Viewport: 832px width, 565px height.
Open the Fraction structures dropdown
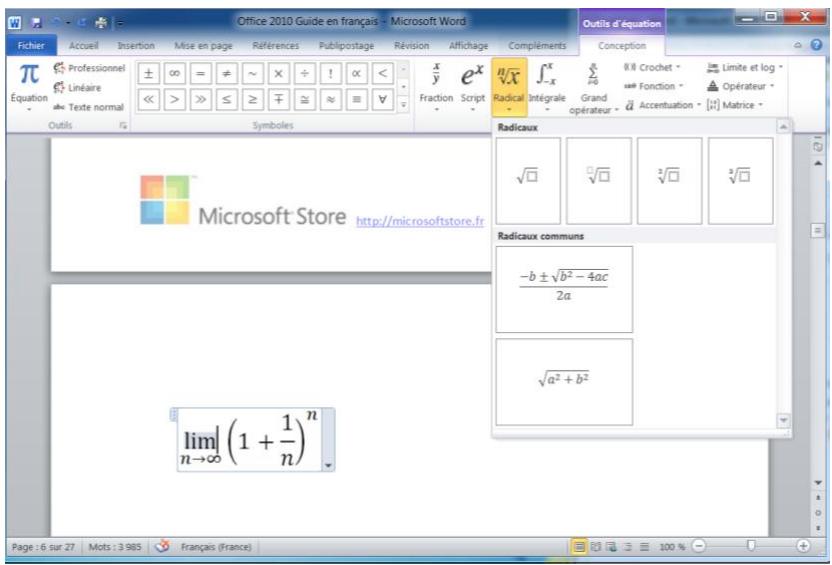click(x=436, y=88)
